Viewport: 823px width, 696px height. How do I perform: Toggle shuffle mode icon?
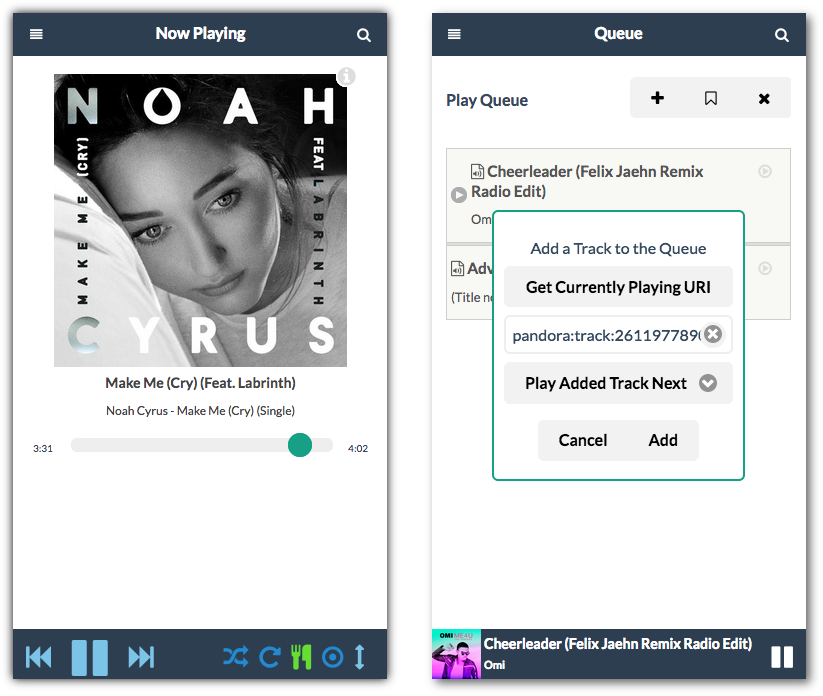tap(235, 657)
